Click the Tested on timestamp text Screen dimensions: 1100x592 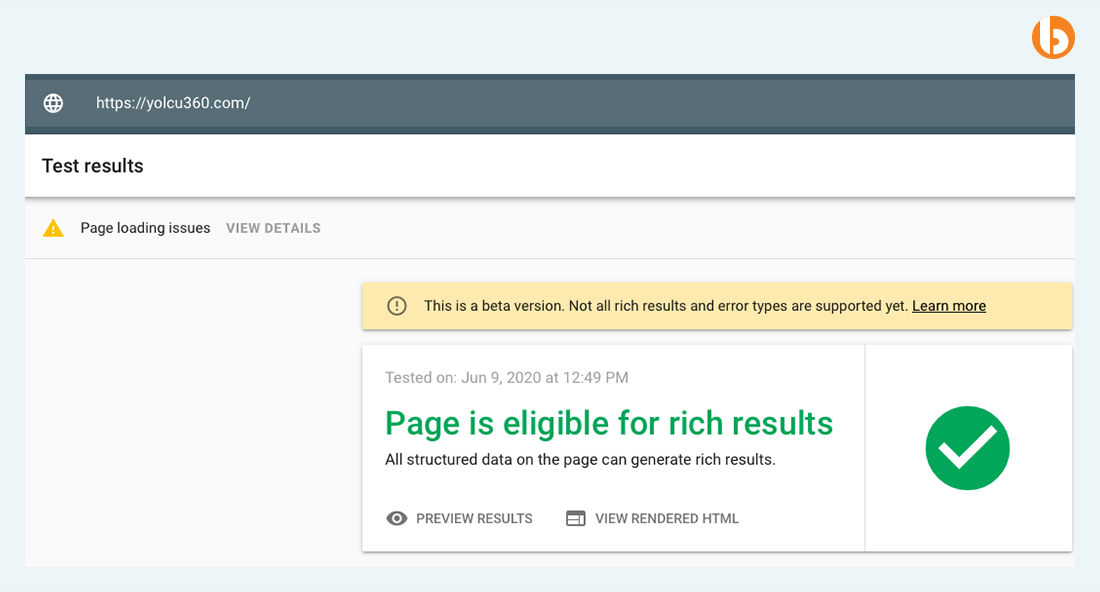click(506, 377)
